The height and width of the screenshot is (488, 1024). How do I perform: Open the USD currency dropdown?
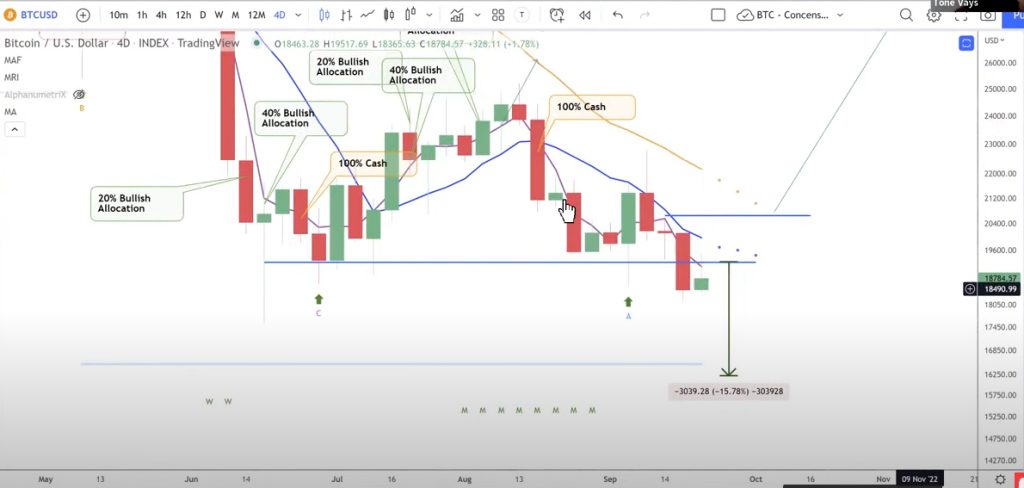995,41
